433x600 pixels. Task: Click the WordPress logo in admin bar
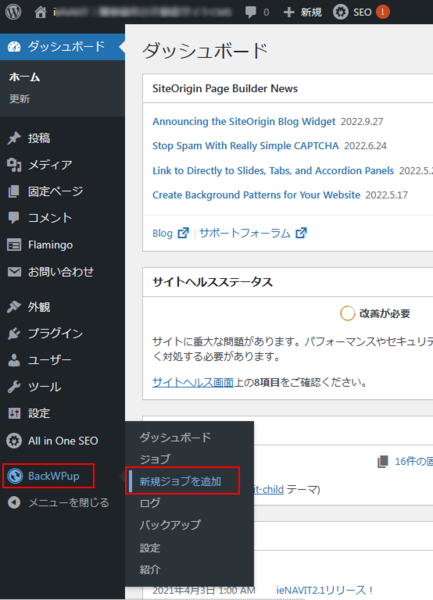[x=13, y=12]
